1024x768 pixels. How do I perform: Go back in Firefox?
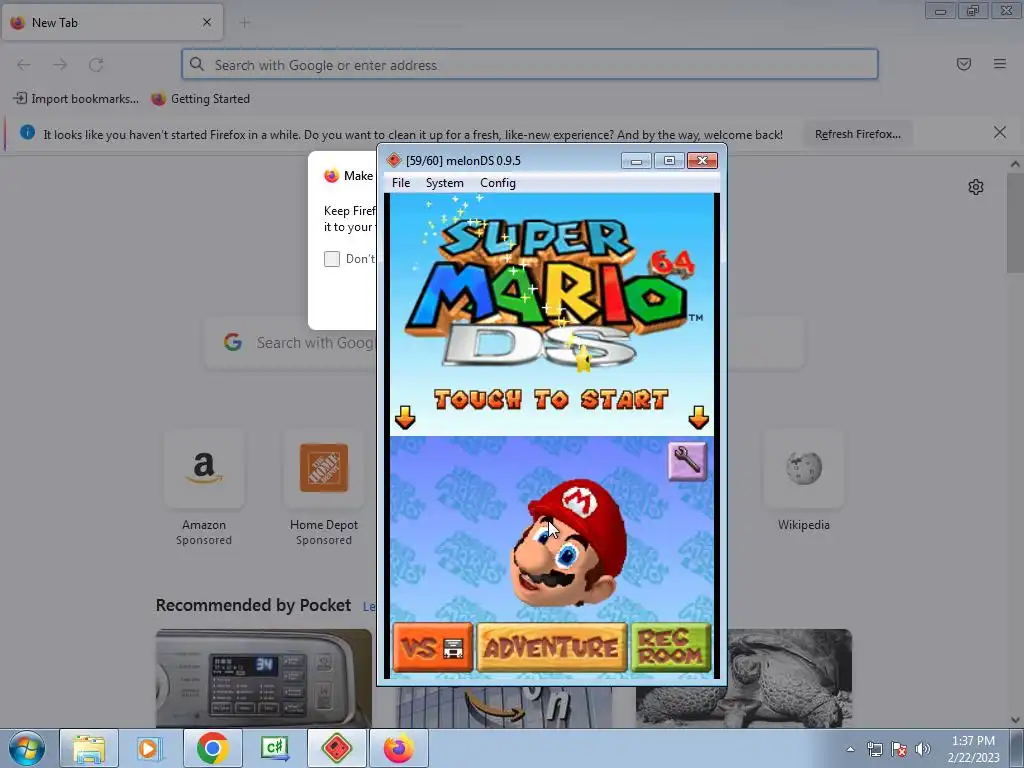point(24,65)
